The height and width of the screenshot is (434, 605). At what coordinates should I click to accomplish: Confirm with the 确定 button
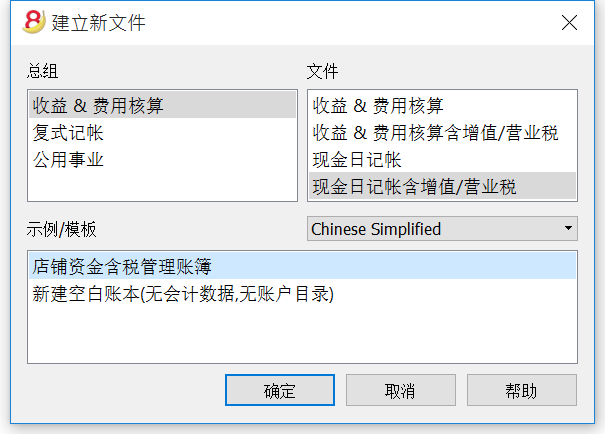280,390
